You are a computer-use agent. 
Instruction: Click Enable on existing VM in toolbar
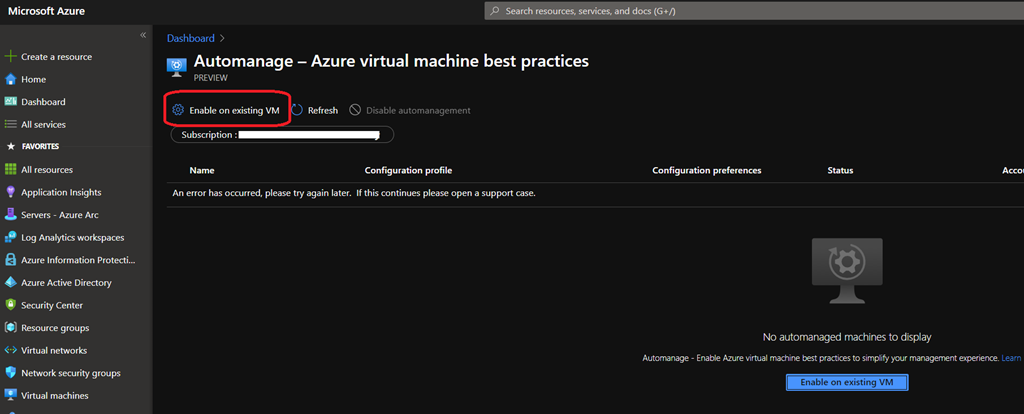pyautogui.click(x=226, y=110)
